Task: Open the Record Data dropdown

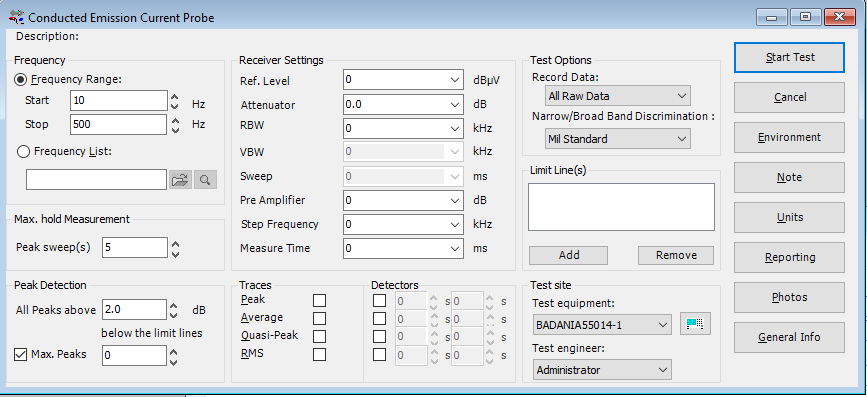Action: pyautogui.click(x=618, y=96)
